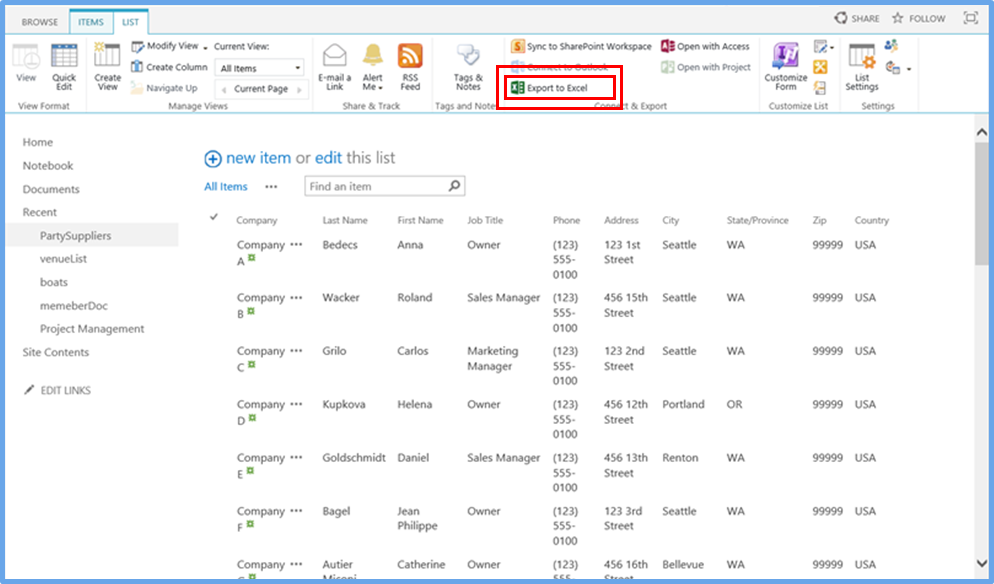
Task: Switch to the ITEMS ribbon tab
Action: pos(90,21)
